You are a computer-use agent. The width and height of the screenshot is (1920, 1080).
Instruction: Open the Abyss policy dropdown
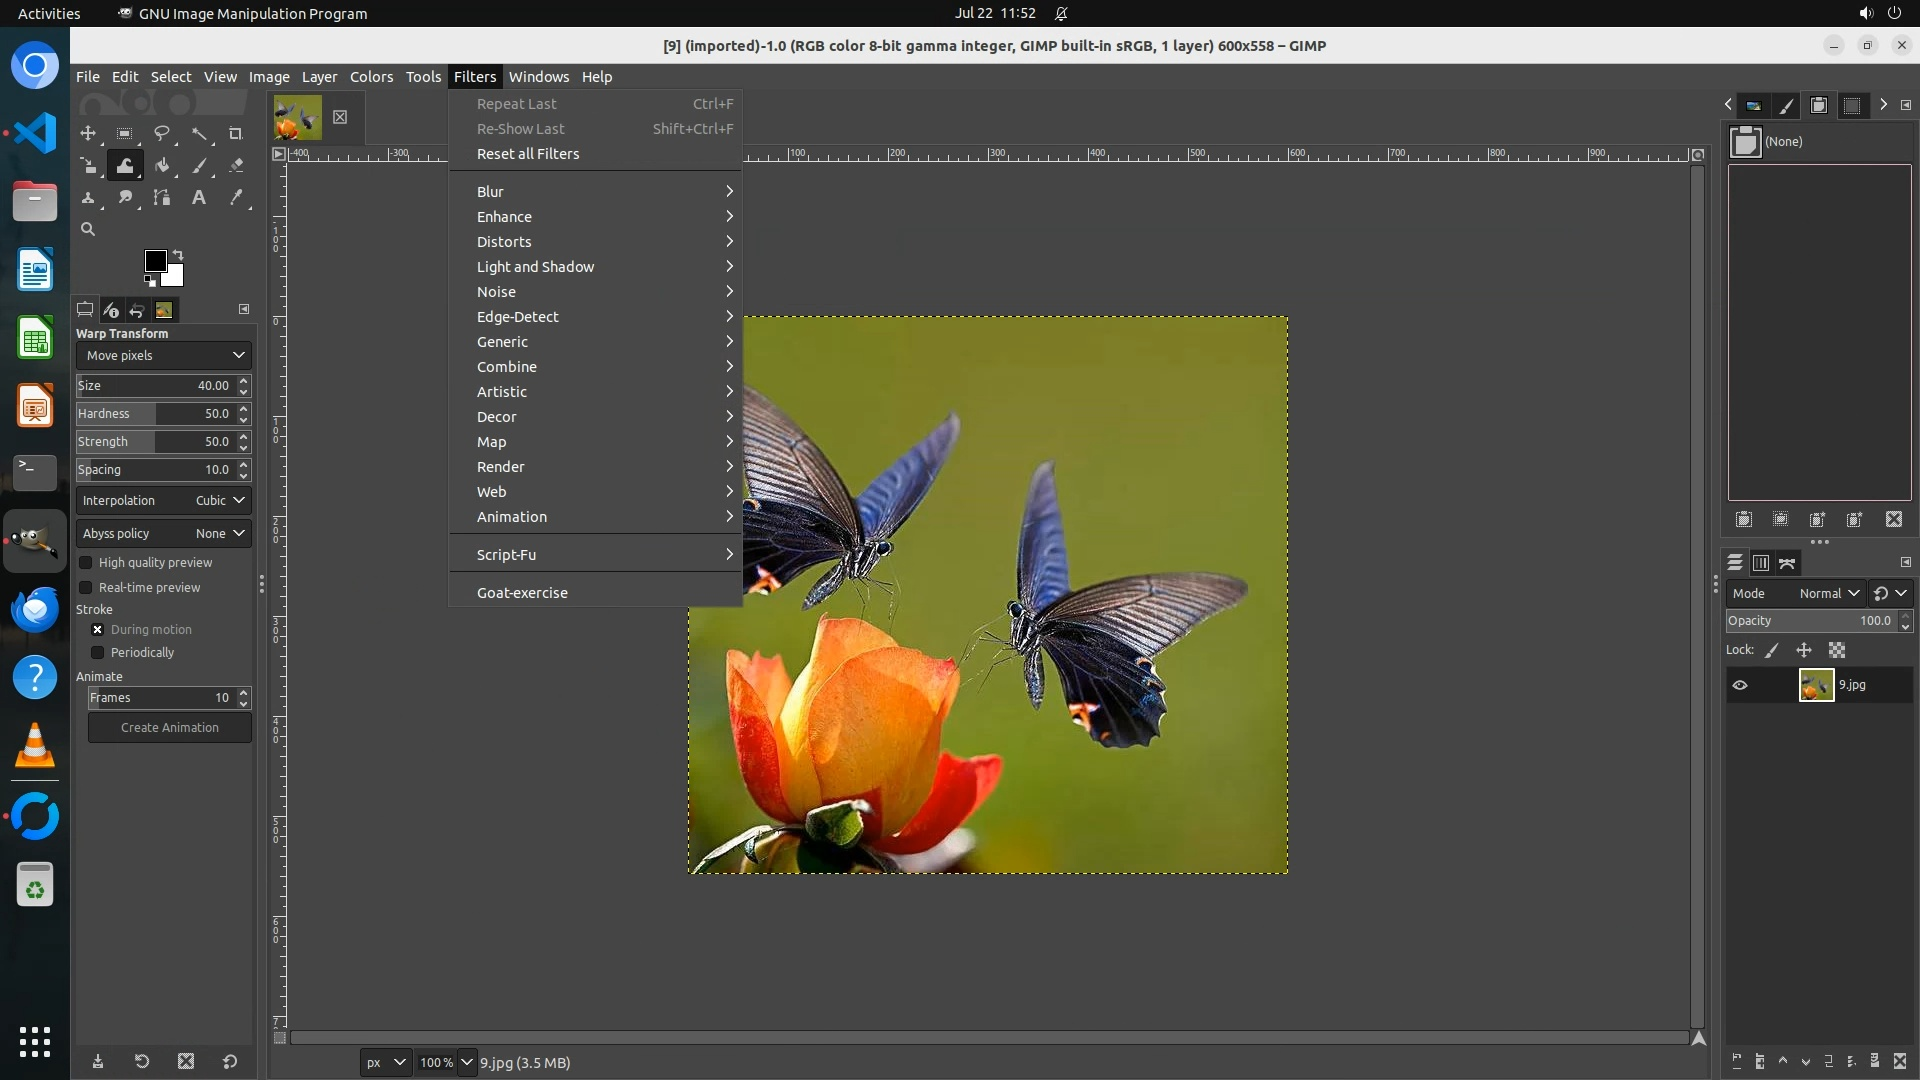[163, 534]
